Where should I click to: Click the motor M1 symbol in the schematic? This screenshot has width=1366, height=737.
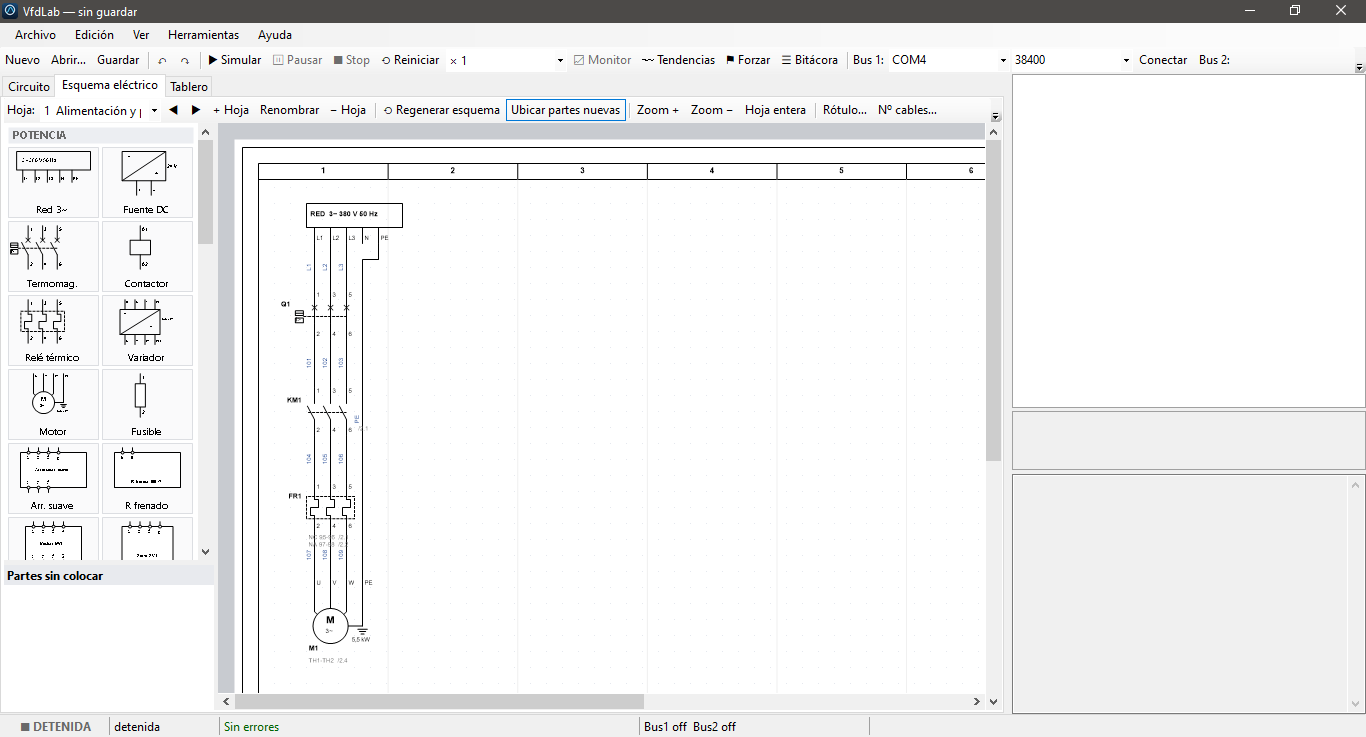(330, 626)
